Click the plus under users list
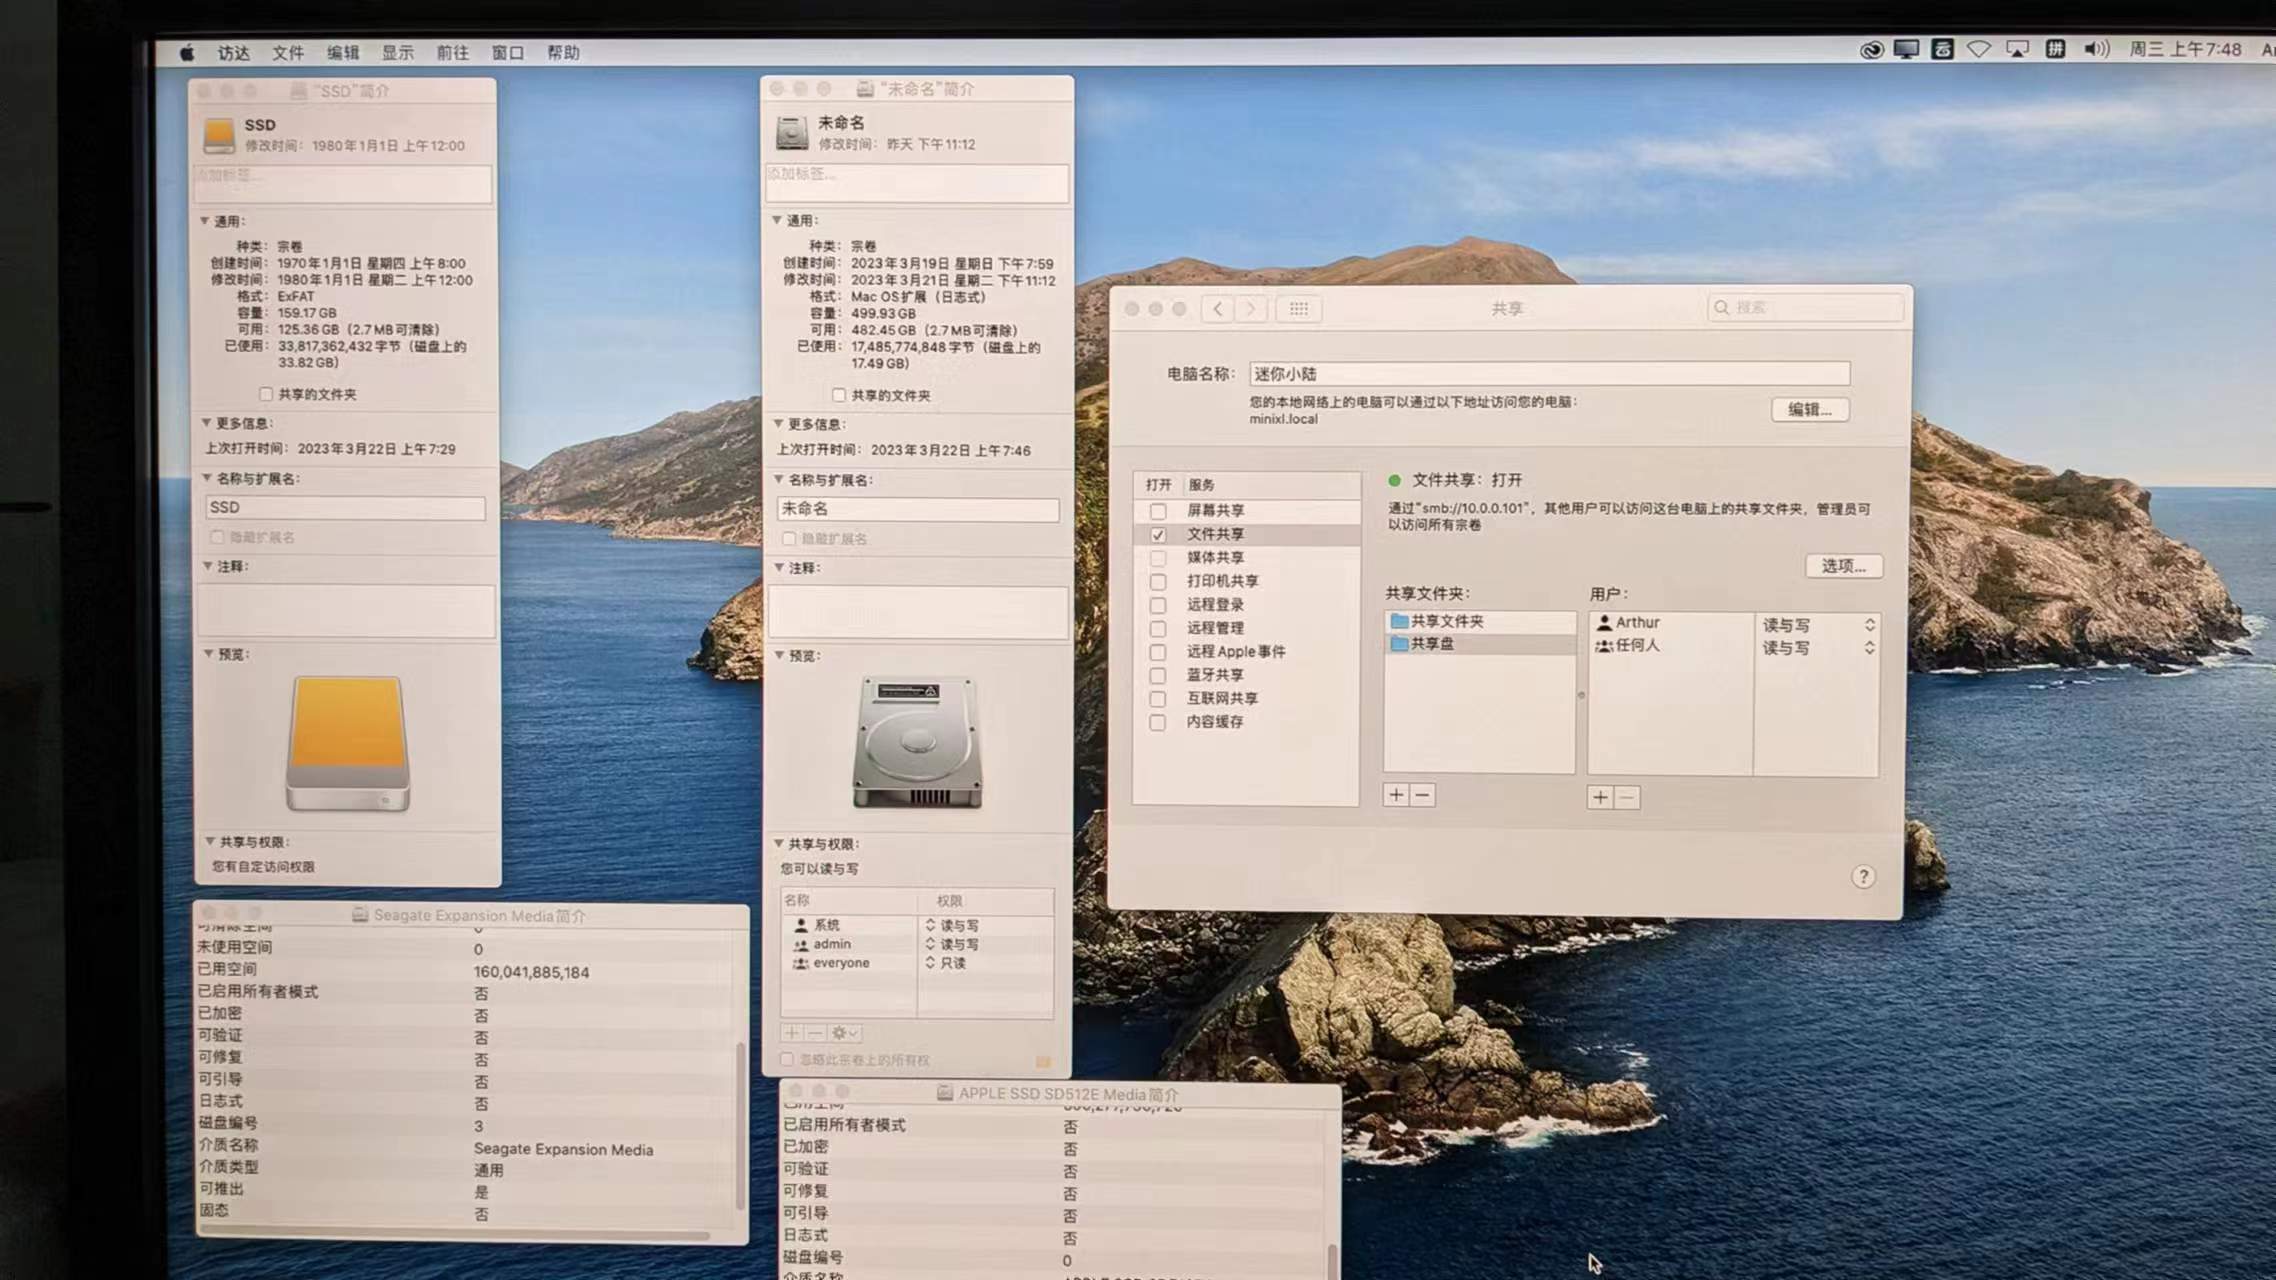The height and width of the screenshot is (1280, 2276). 1600,797
